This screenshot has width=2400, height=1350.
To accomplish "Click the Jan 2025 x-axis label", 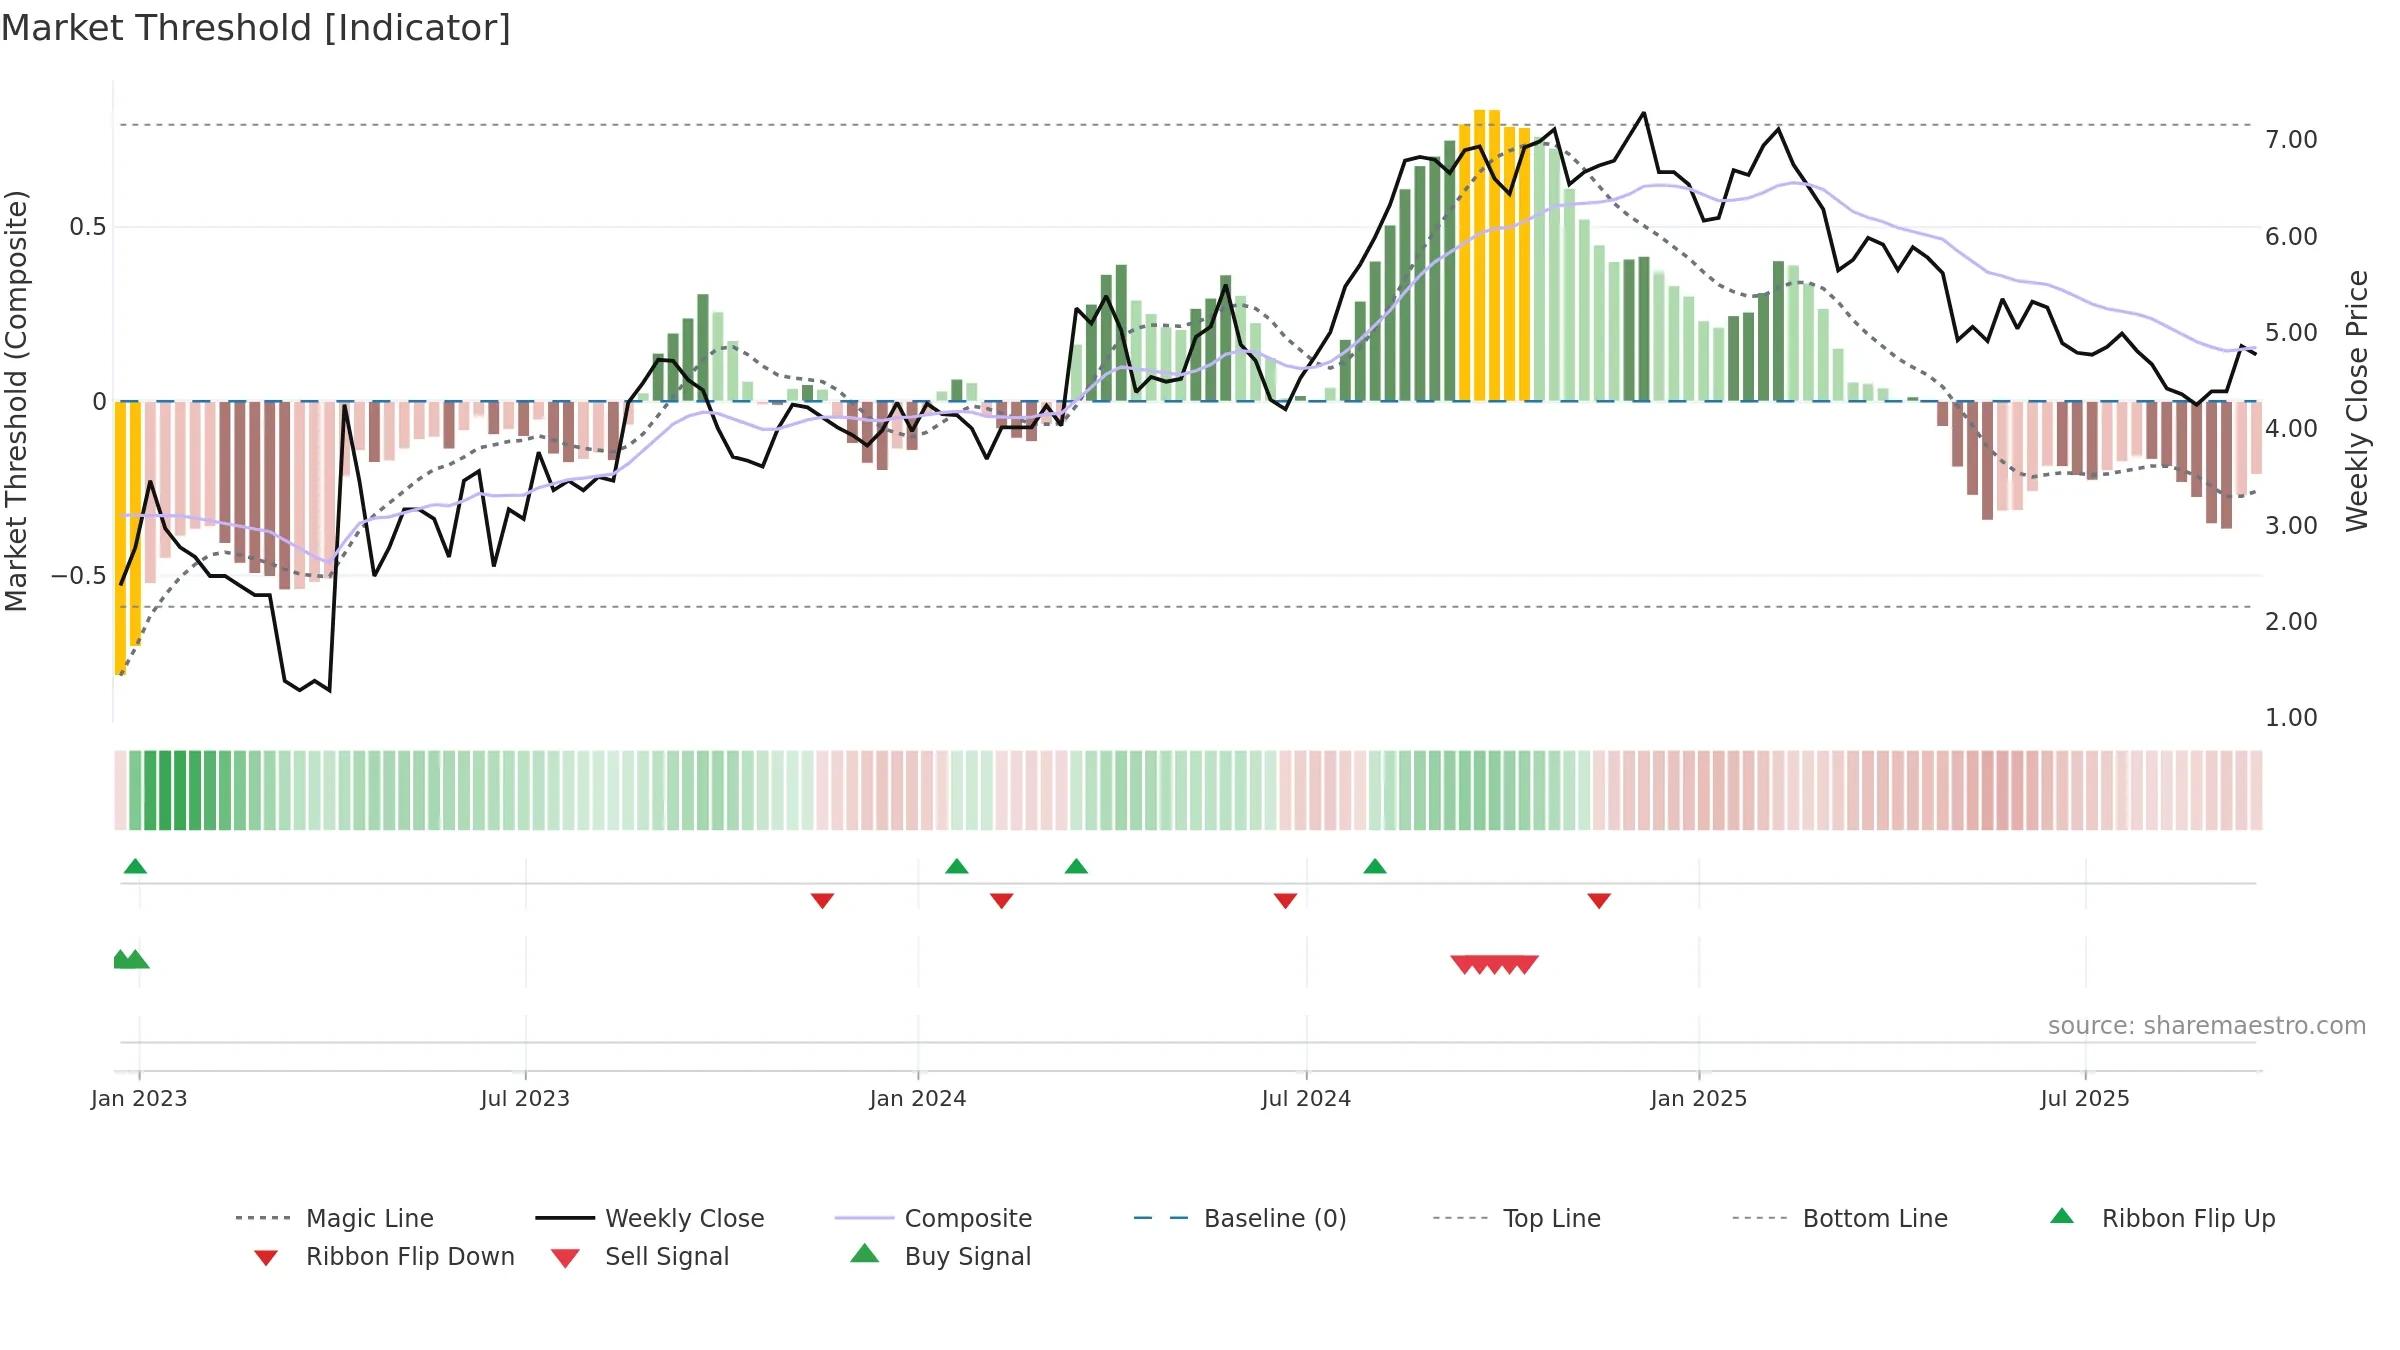I will pyautogui.click(x=1699, y=1099).
